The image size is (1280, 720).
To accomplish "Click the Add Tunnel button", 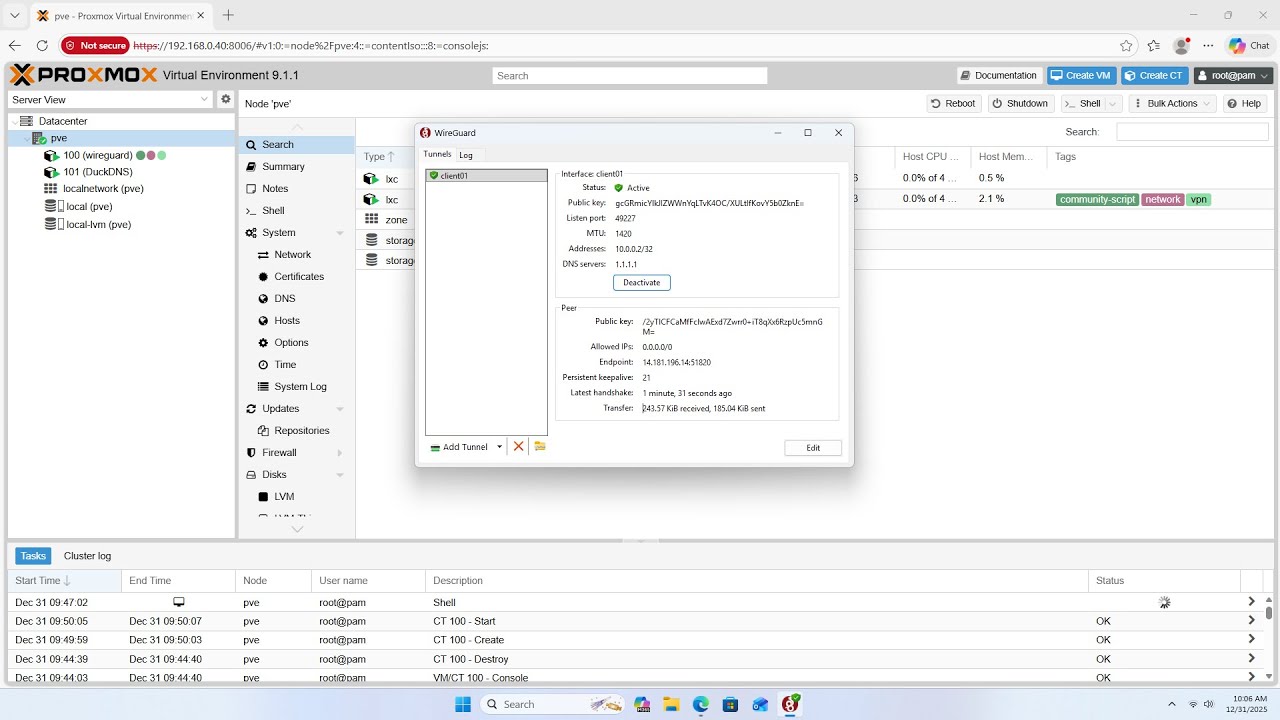I will coord(459,447).
